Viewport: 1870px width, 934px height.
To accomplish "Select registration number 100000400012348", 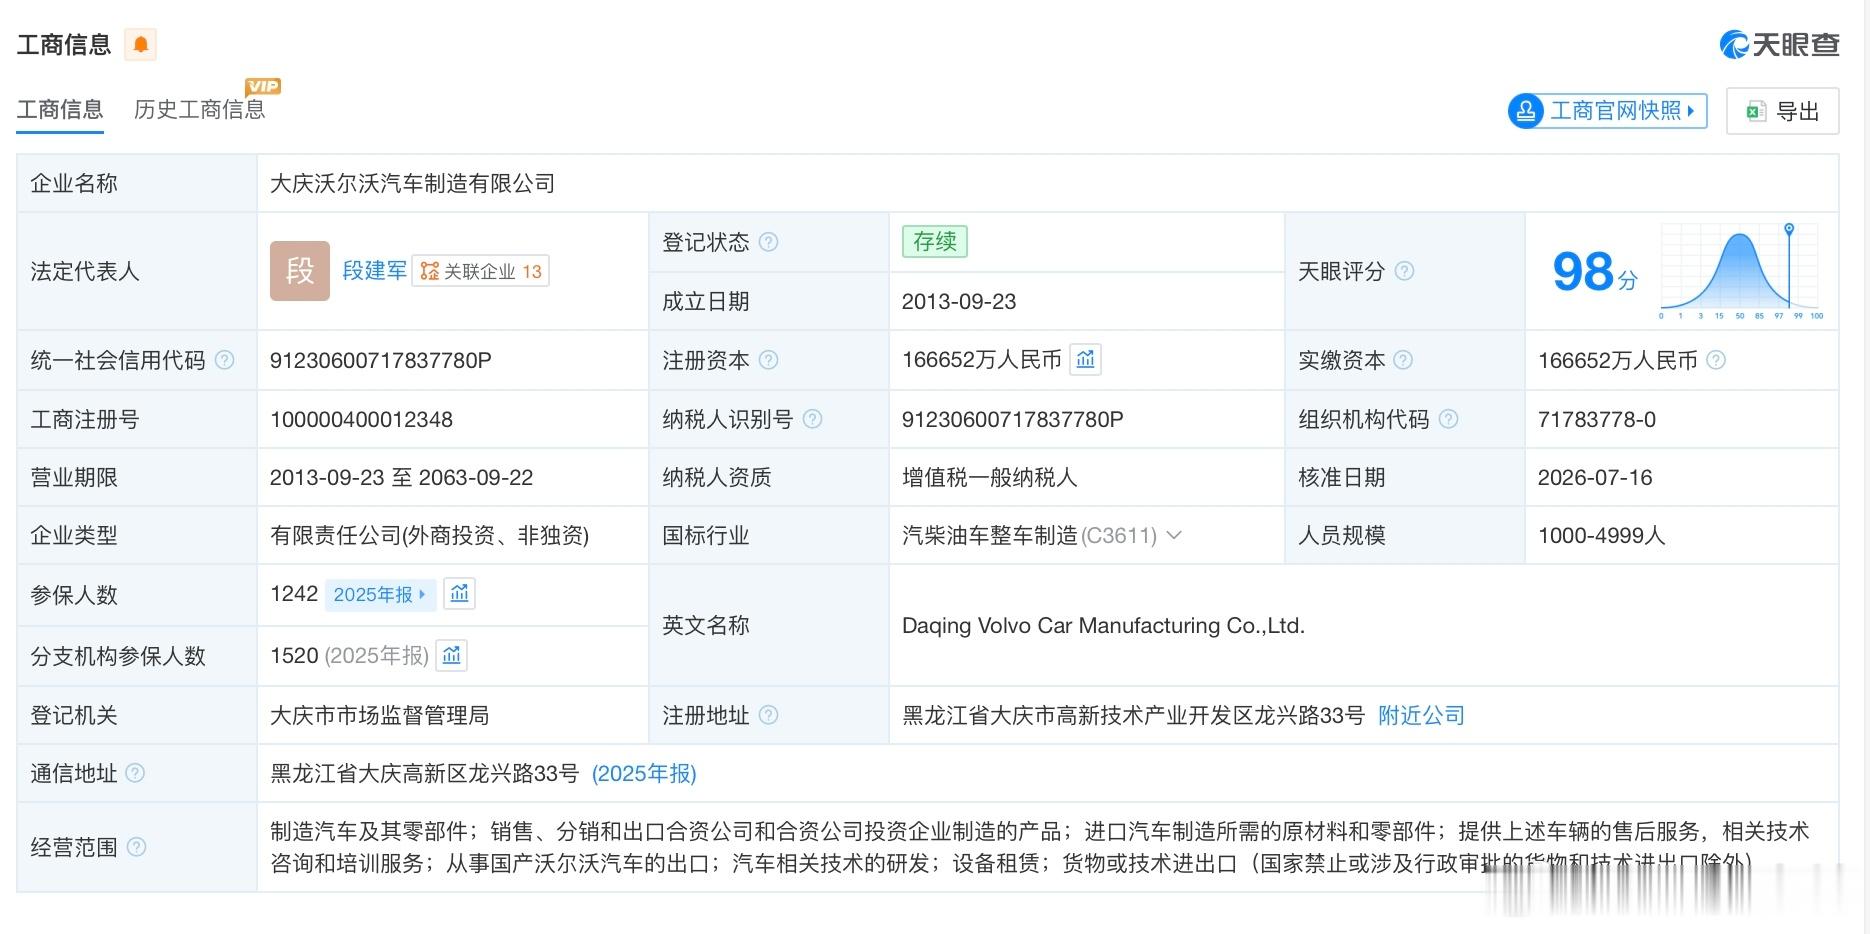I will (x=362, y=419).
